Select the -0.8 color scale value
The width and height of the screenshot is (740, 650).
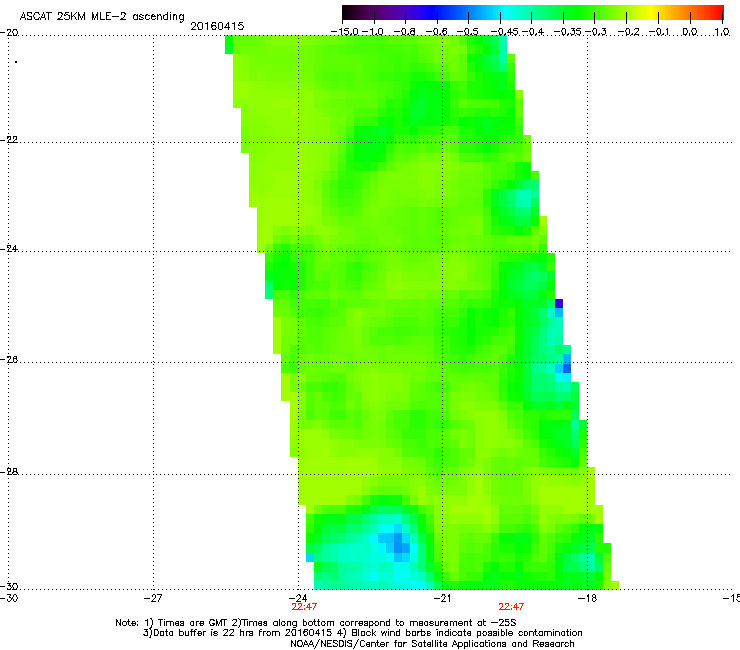click(x=404, y=32)
